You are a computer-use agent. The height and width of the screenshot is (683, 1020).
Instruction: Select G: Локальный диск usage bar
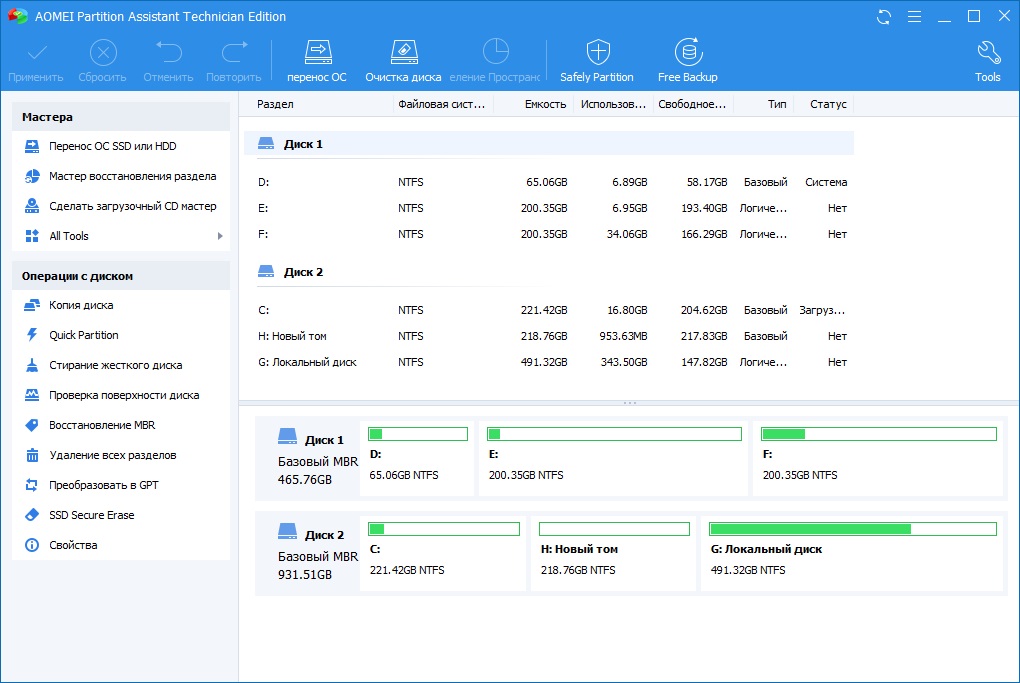click(x=852, y=529)
